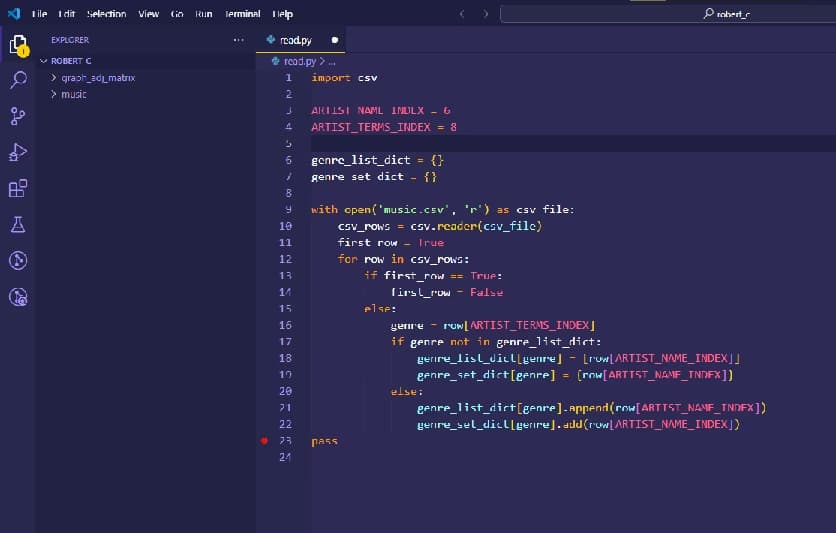Open Explorer more actions ellipsis
This screenshot has width=836, height=533.
[x=238, y=40]
